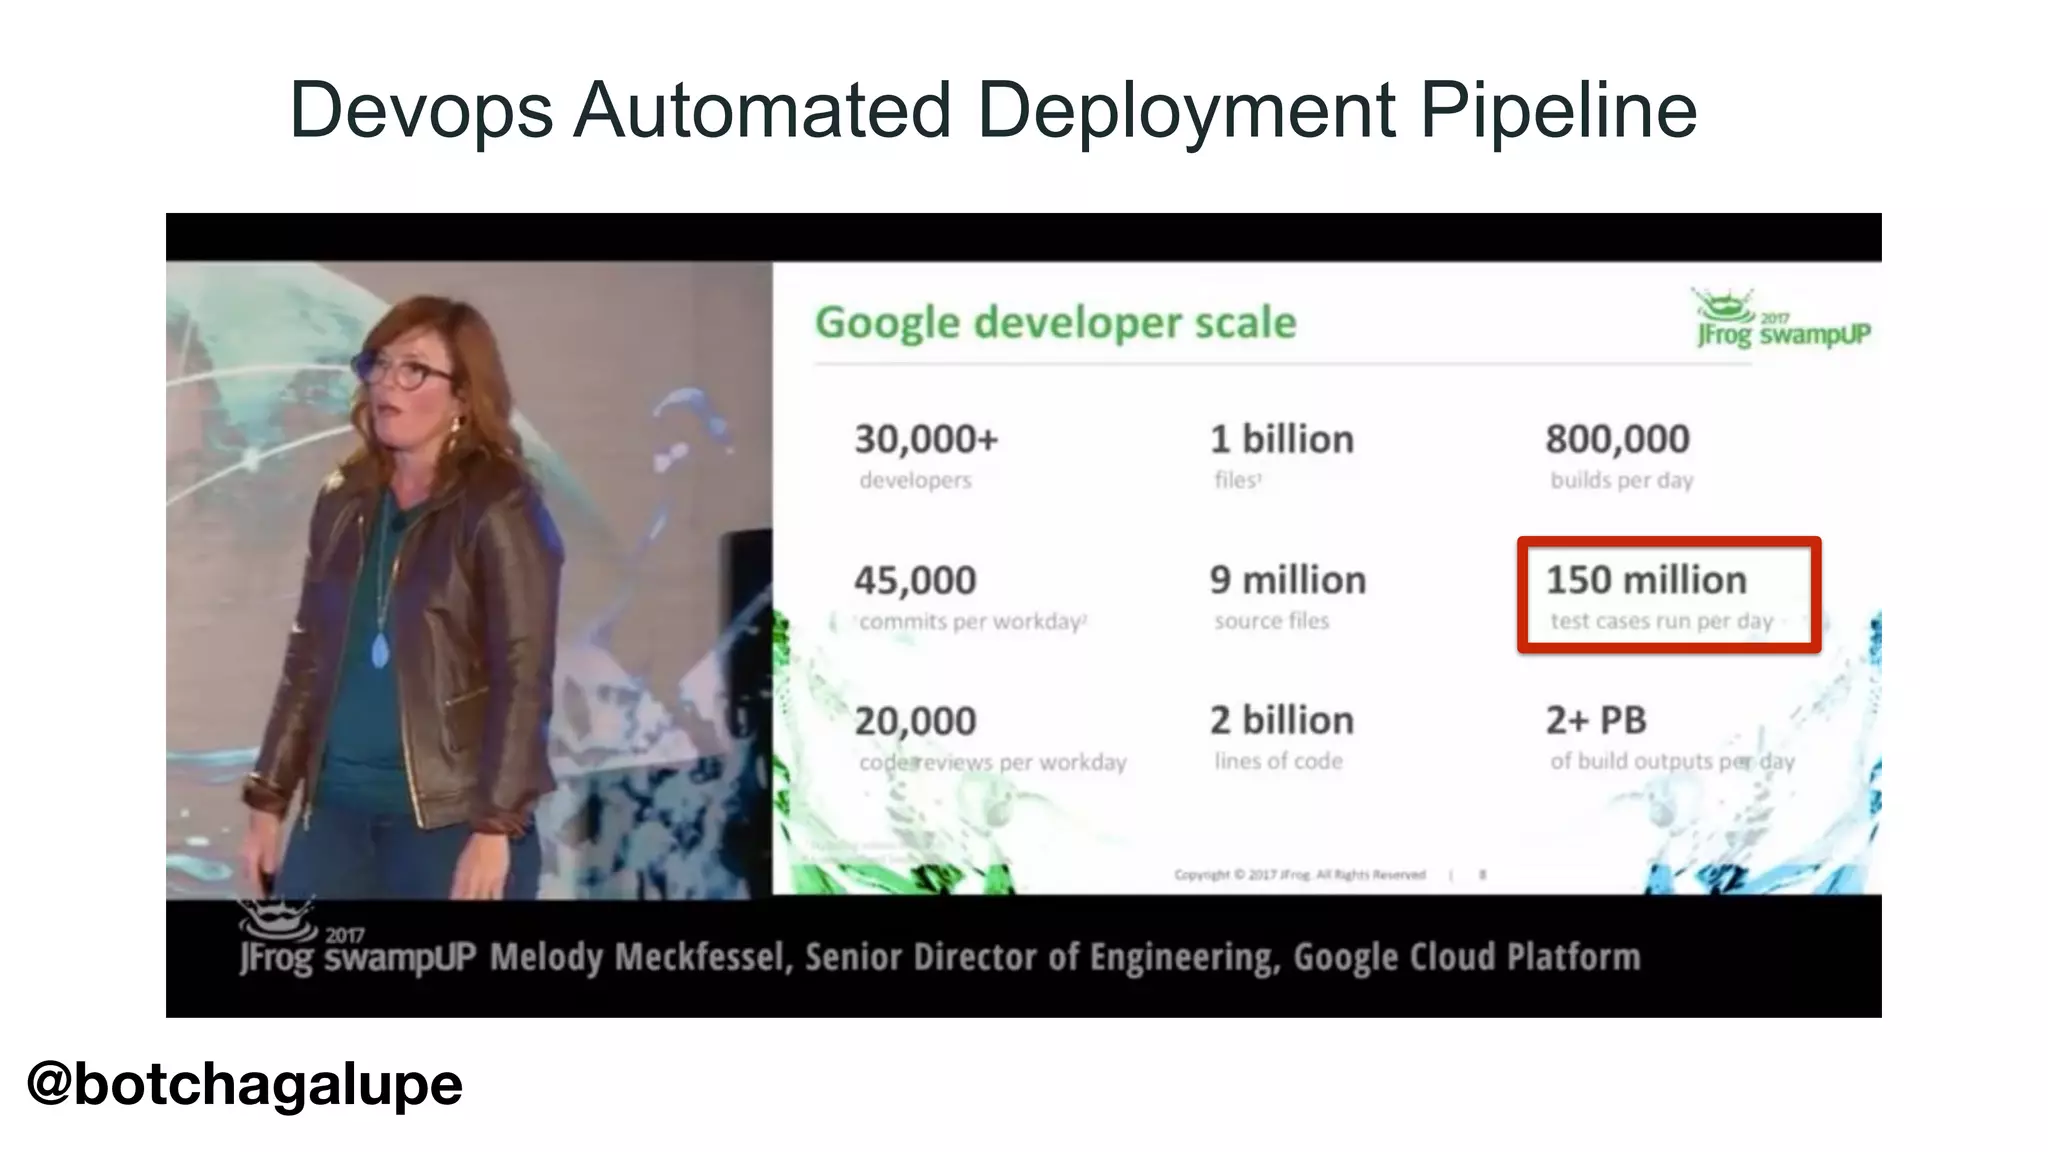The image size is (2048, 1152).
Task: Select the '150 million' test cases figure
Action: click(x=1647, y=580)
